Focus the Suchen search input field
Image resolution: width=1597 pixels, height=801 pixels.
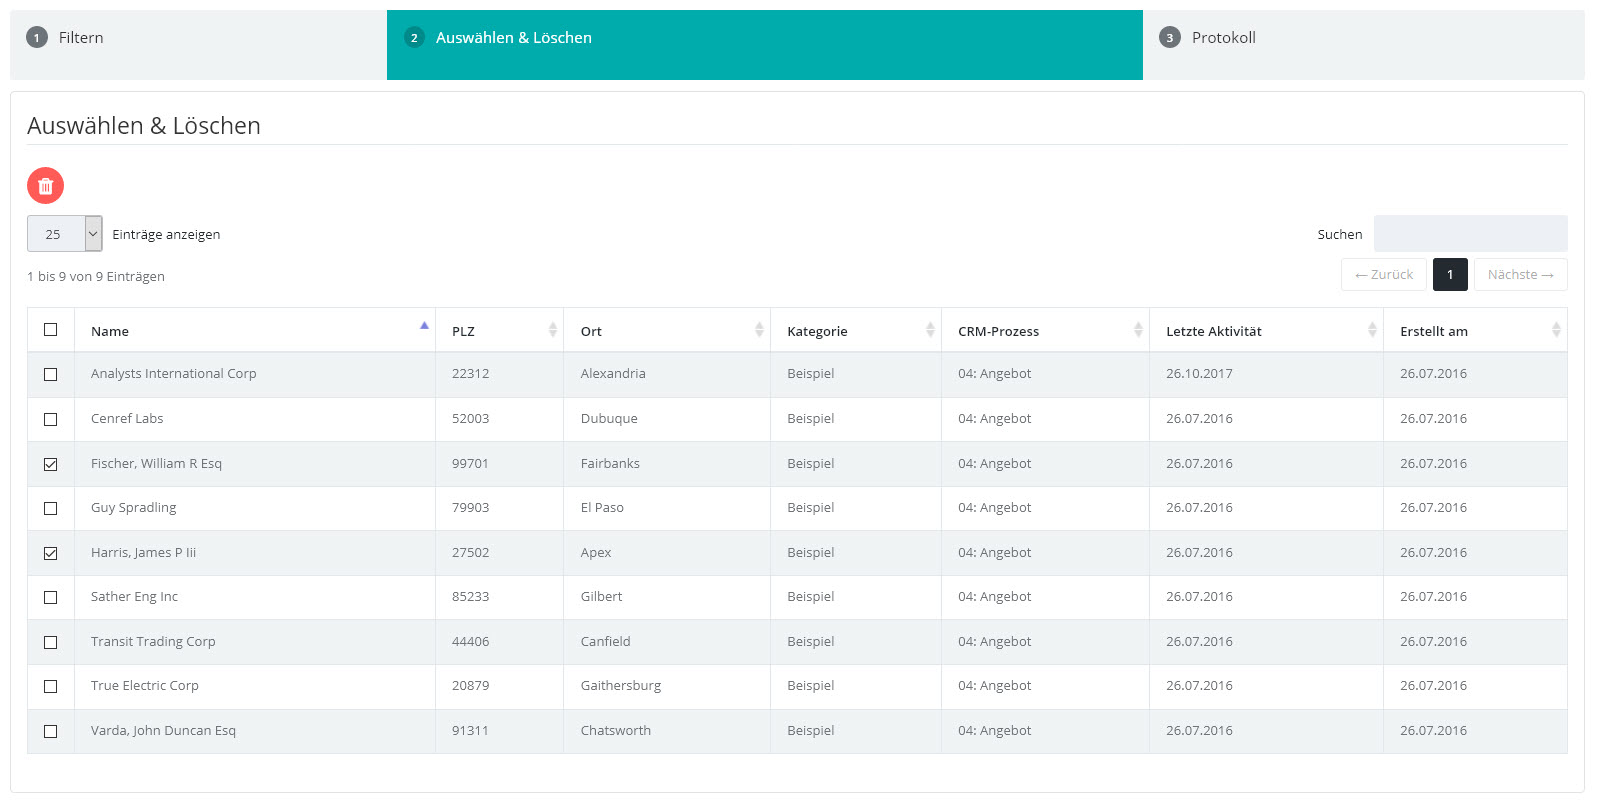tap(1469, 234)
